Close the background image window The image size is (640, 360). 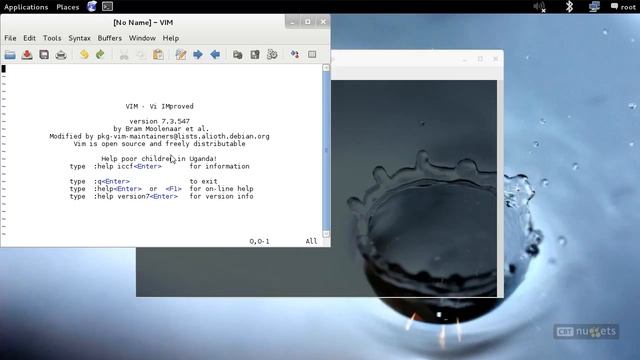(x=496, y=59)
